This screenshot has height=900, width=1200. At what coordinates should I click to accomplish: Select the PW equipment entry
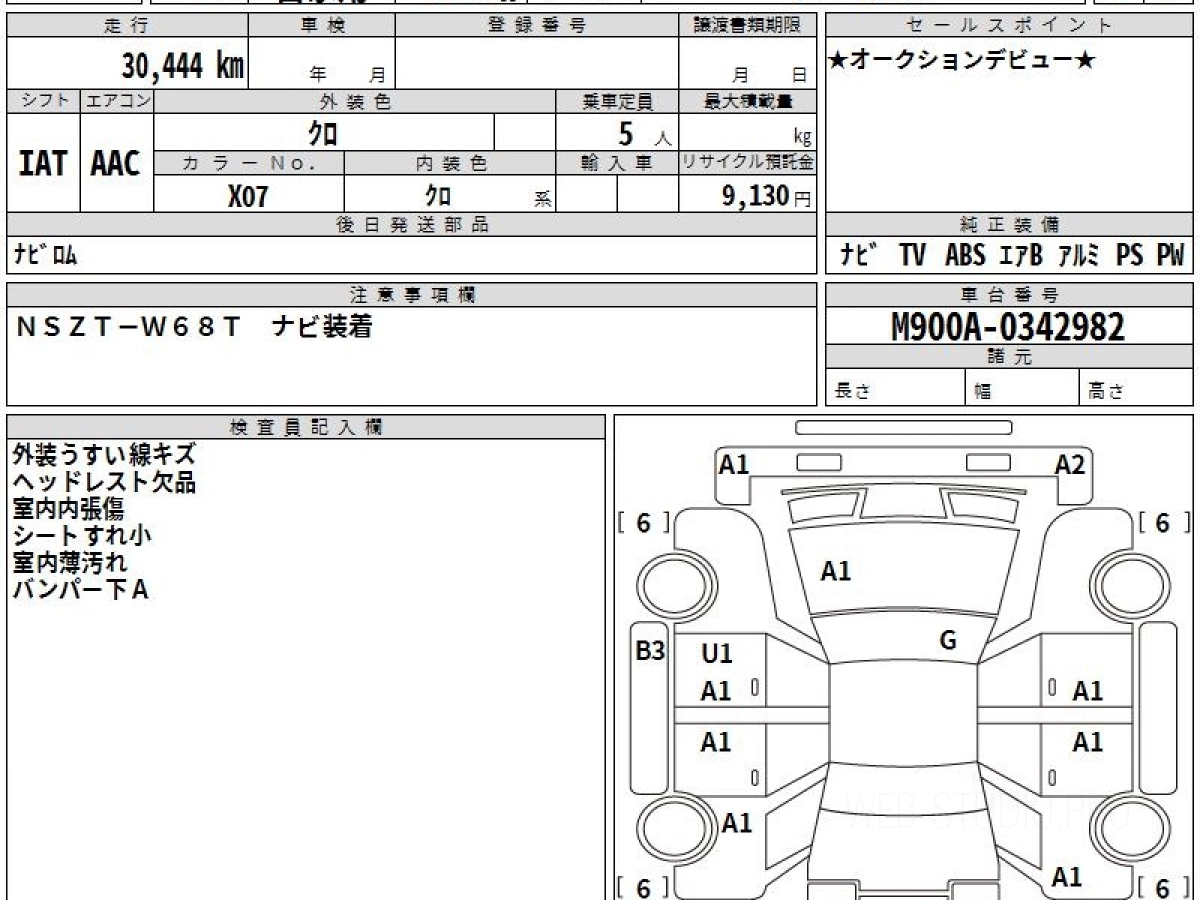pyautogui.click(x=1170, y=256)
